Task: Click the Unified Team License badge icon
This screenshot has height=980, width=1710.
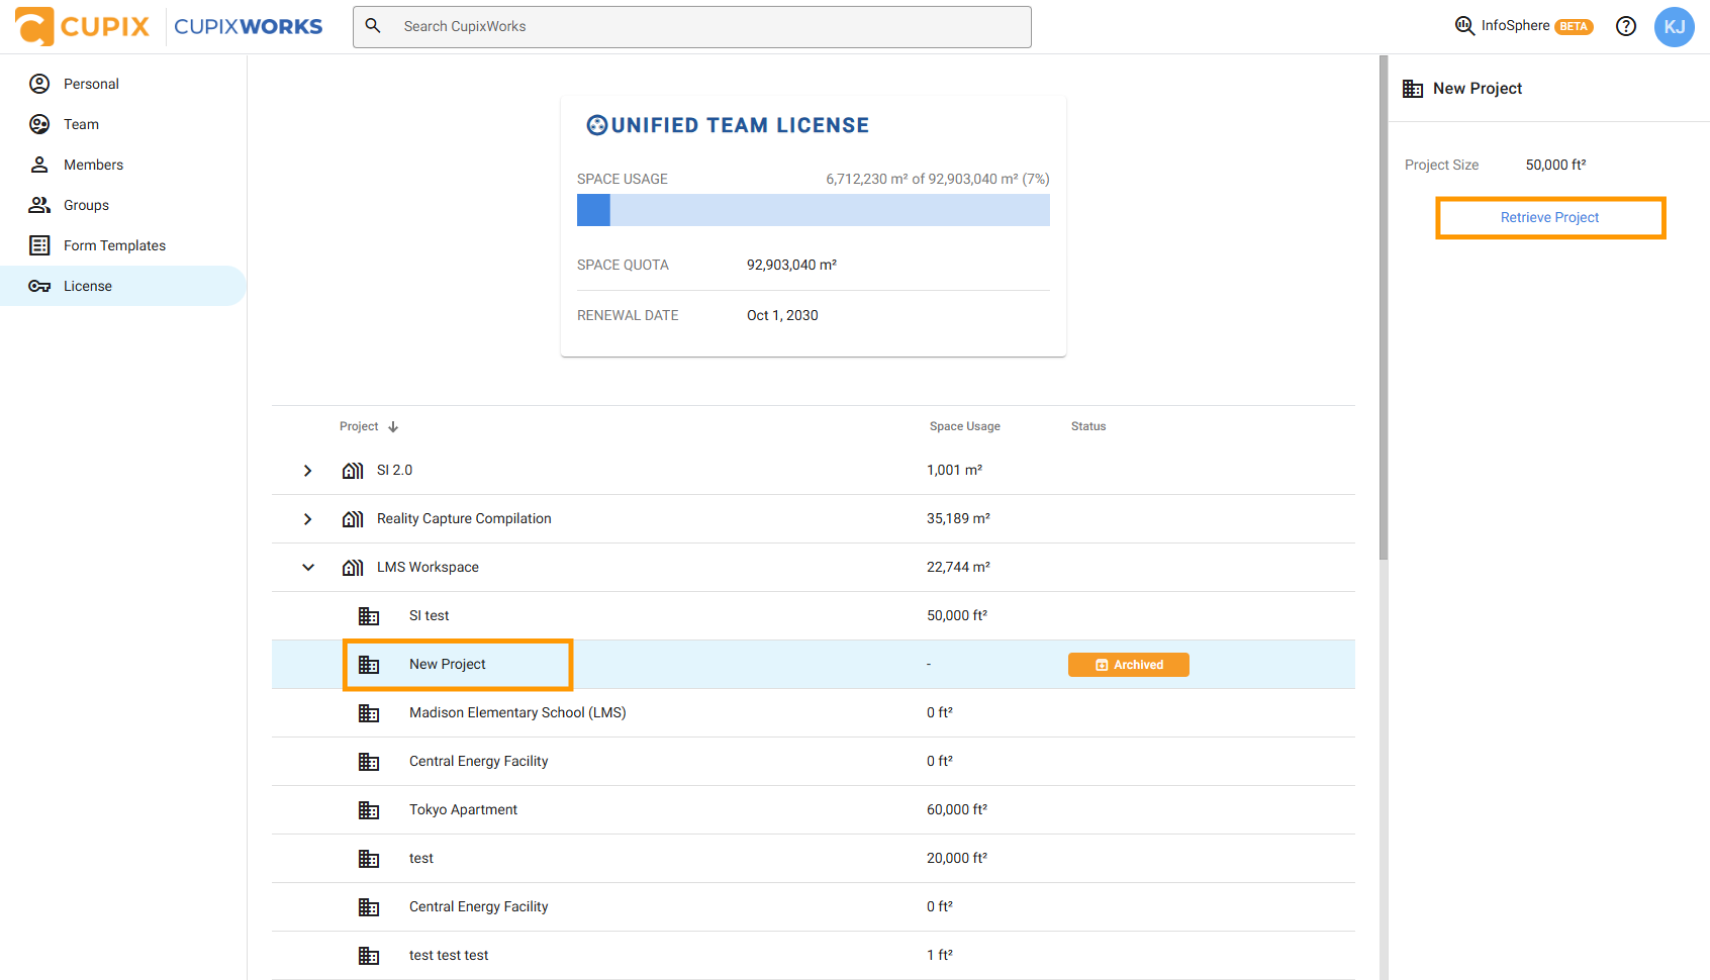Action: 597,125
